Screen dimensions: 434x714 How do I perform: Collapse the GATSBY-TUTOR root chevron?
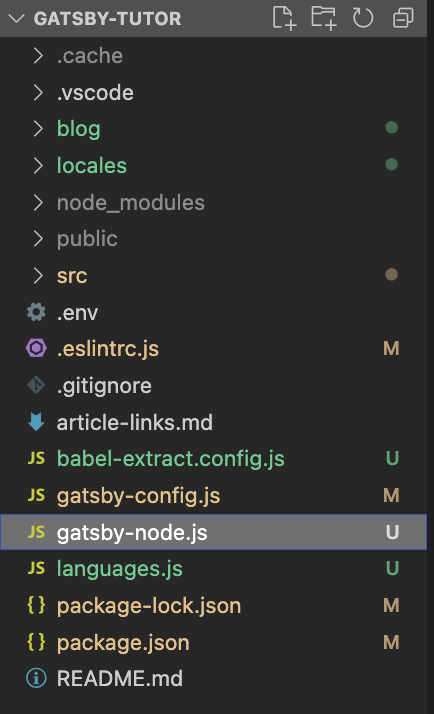coord(17,19)
